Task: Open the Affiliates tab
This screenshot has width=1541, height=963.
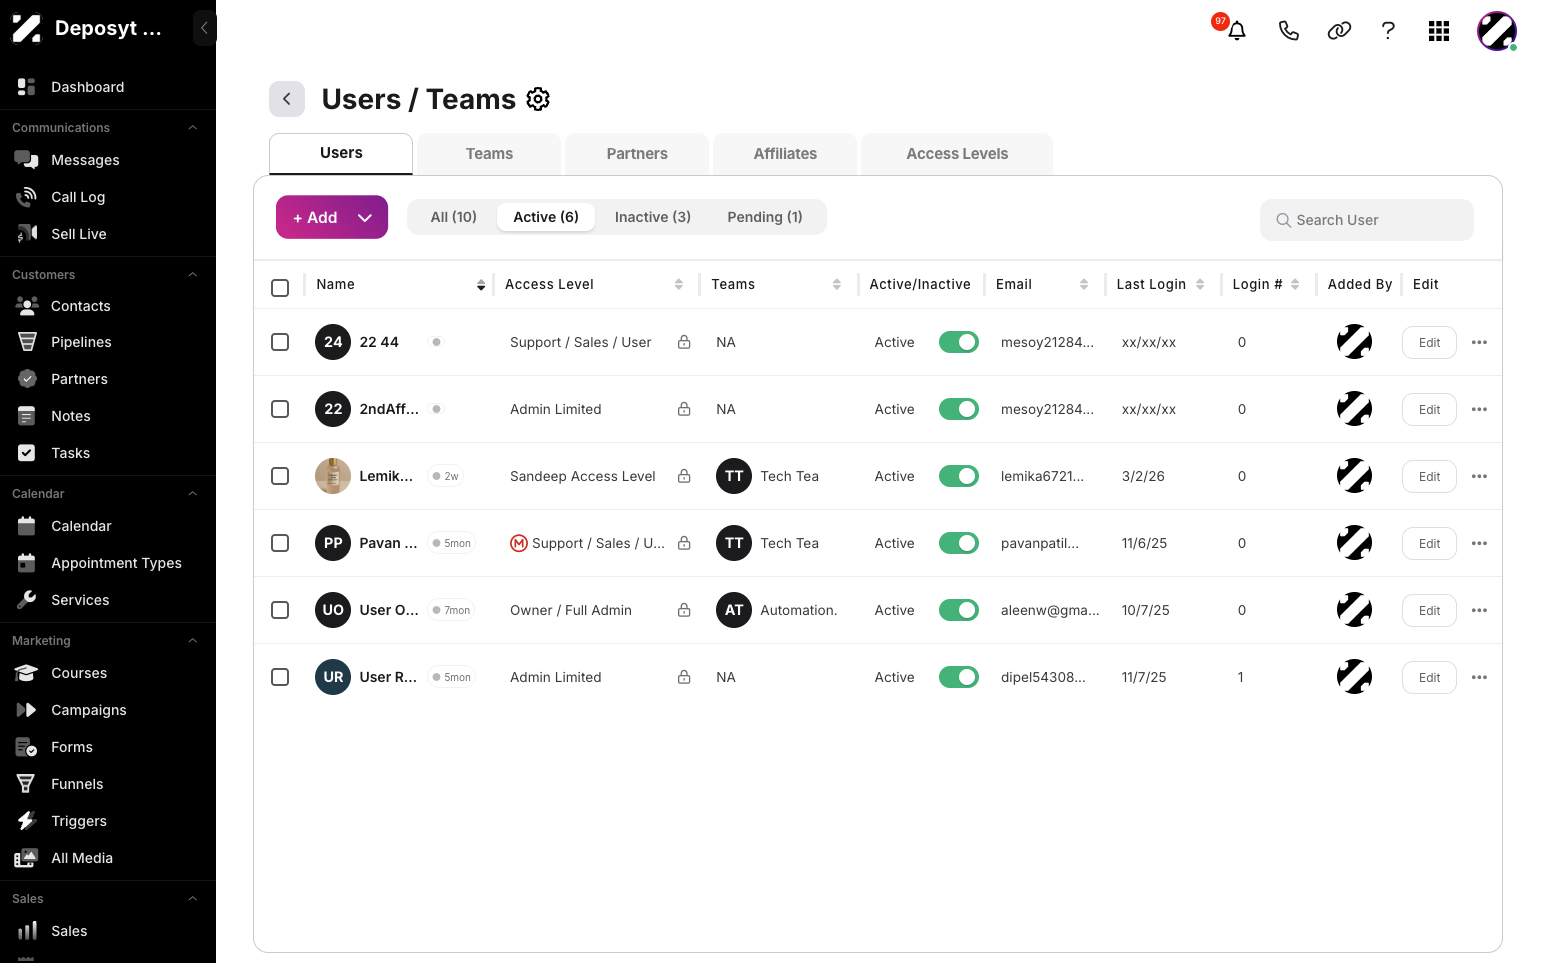Action: point(785,154)
